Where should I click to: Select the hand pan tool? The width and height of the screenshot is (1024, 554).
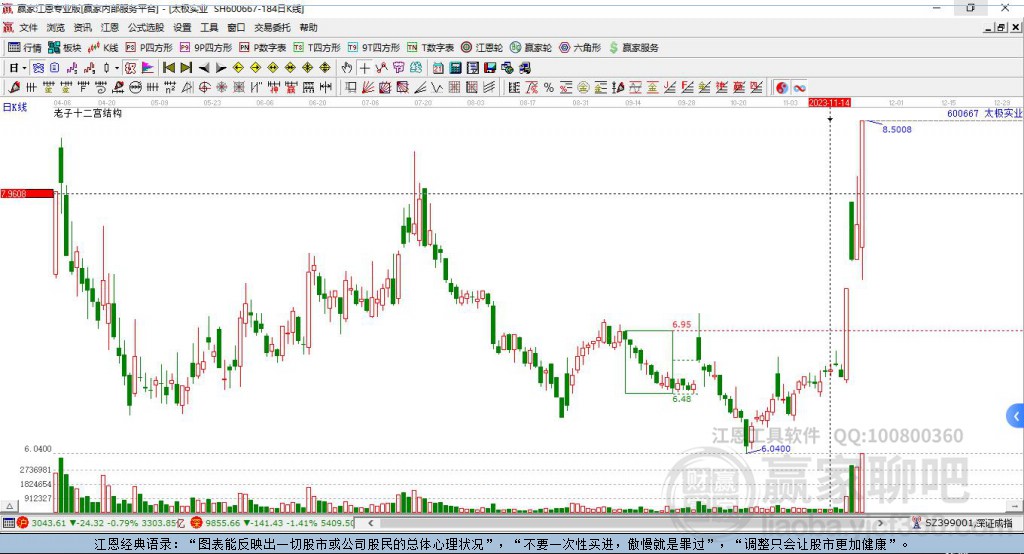point(347,68)
